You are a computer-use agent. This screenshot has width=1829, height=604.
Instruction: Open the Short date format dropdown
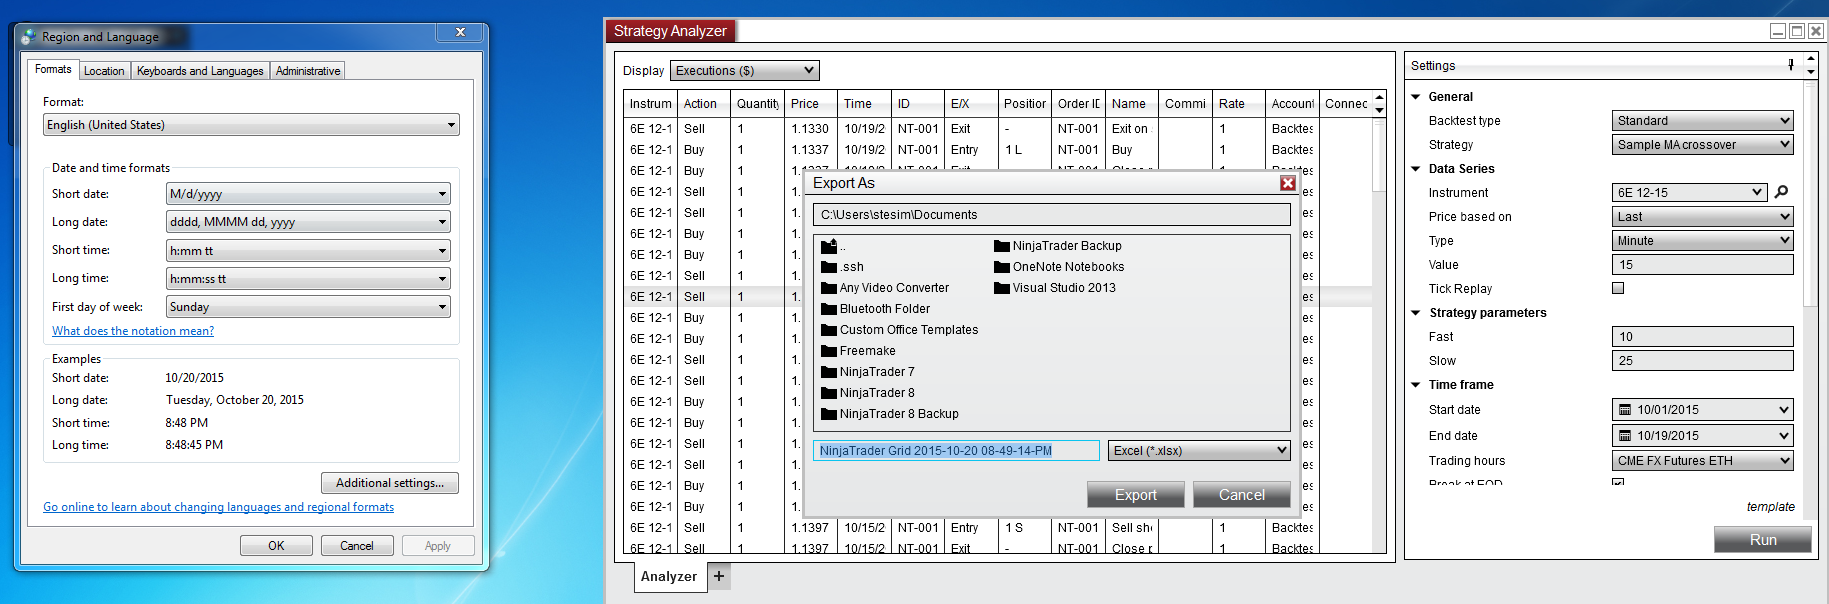click(x=308, y=194)
